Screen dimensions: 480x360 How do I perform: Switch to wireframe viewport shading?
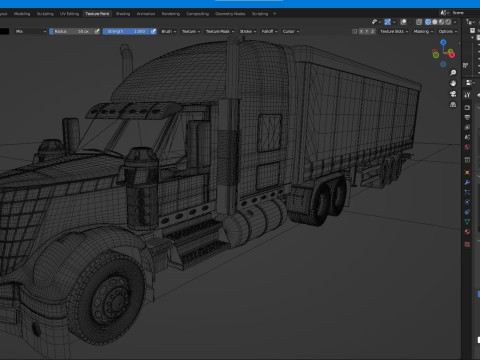point(428,22)
